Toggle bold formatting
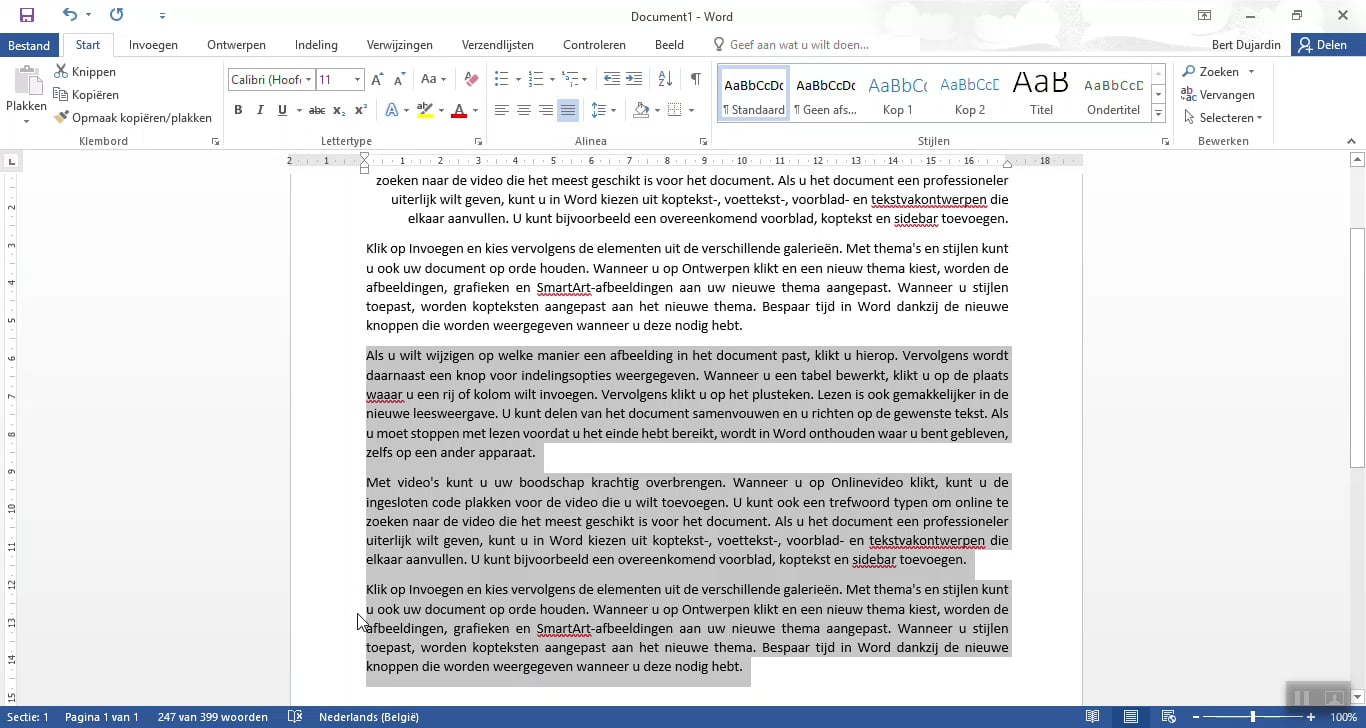1366x728 pixels. click(x=238, y=110)
